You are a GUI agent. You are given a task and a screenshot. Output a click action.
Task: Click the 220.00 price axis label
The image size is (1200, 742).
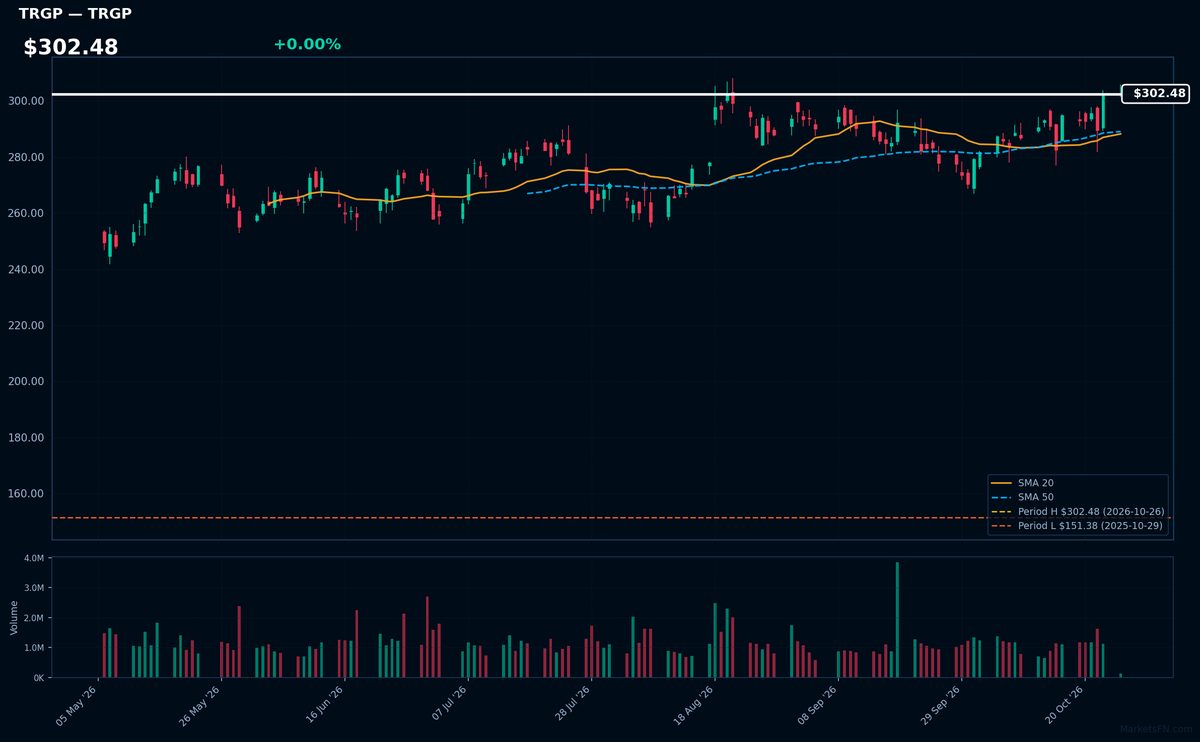(26, 326)
